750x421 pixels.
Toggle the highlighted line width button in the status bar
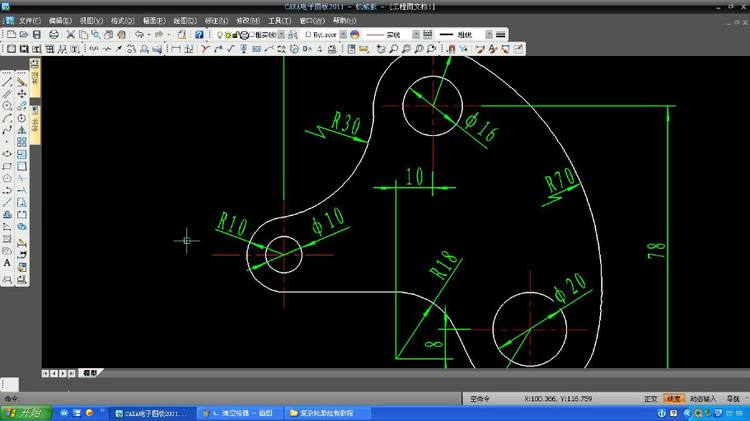[x=673, y=399]
